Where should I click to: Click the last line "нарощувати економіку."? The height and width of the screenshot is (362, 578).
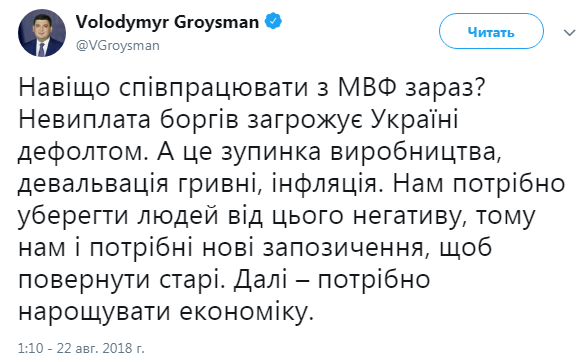[x=166, y=312]
